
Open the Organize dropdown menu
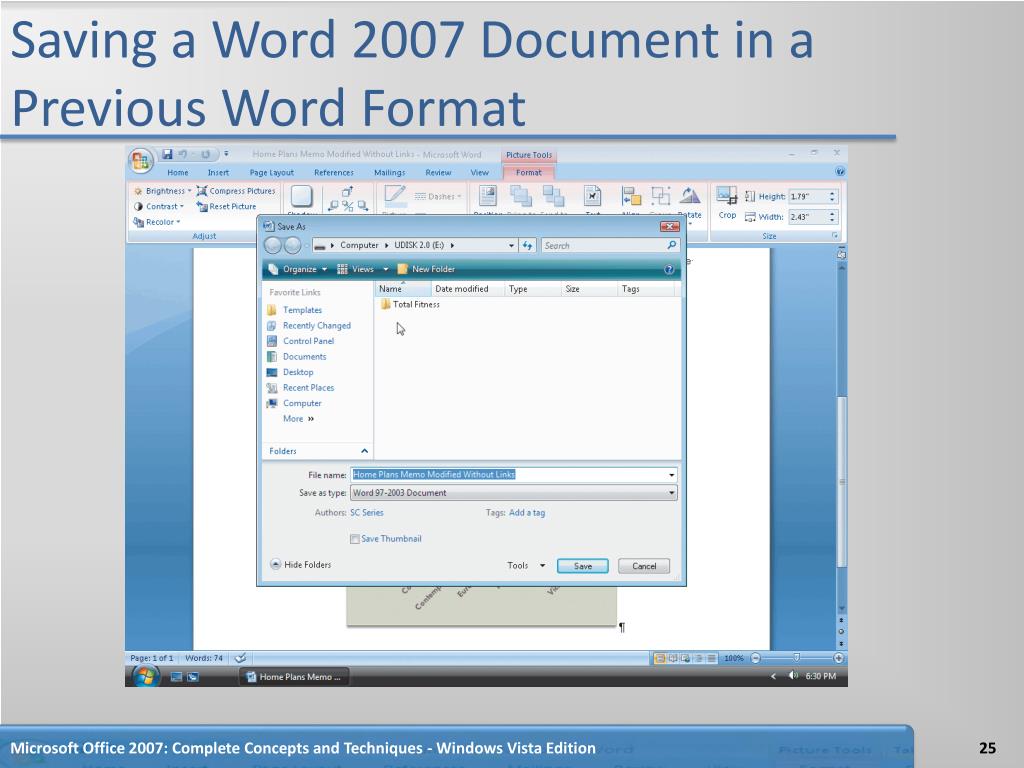tap(298, 269)
